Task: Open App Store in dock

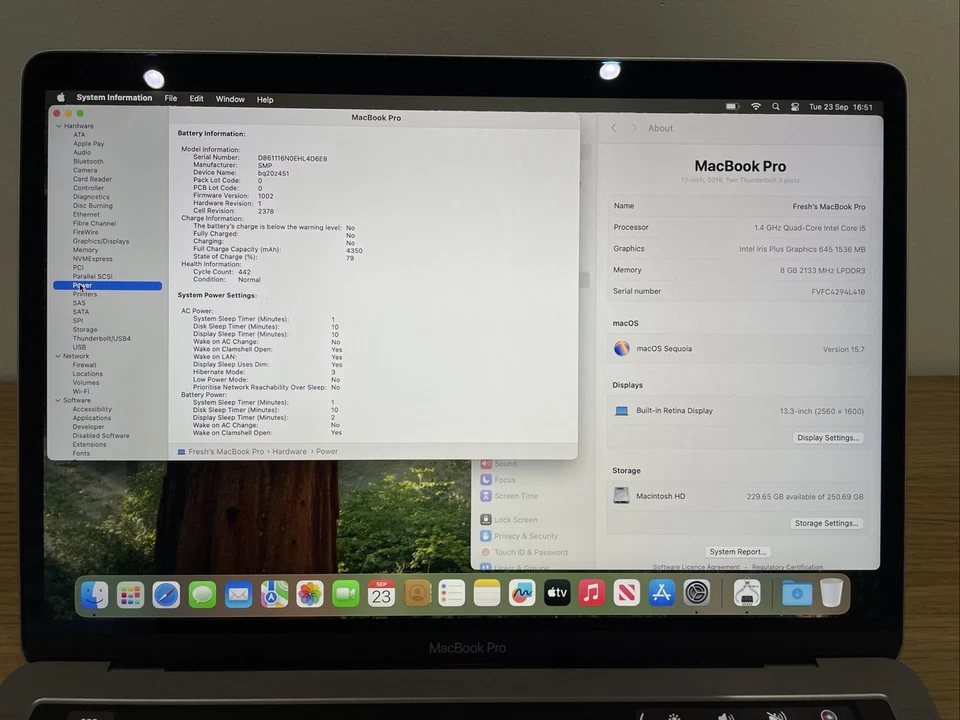Action: (661, 593)
